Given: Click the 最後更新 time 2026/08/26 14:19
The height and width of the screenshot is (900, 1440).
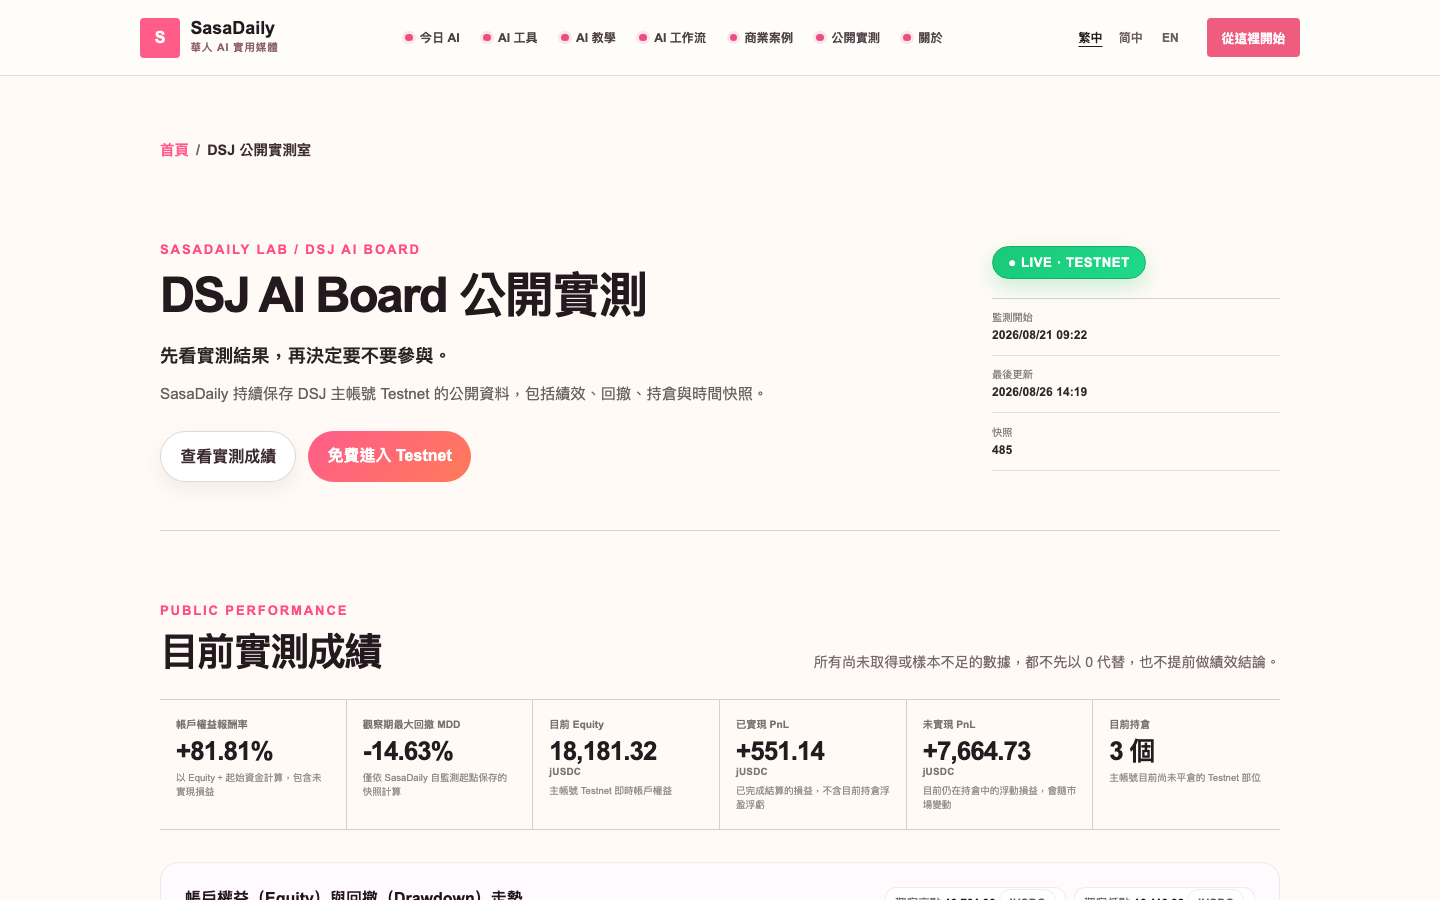Looking at the screenshot, I should pos(1039,392).
